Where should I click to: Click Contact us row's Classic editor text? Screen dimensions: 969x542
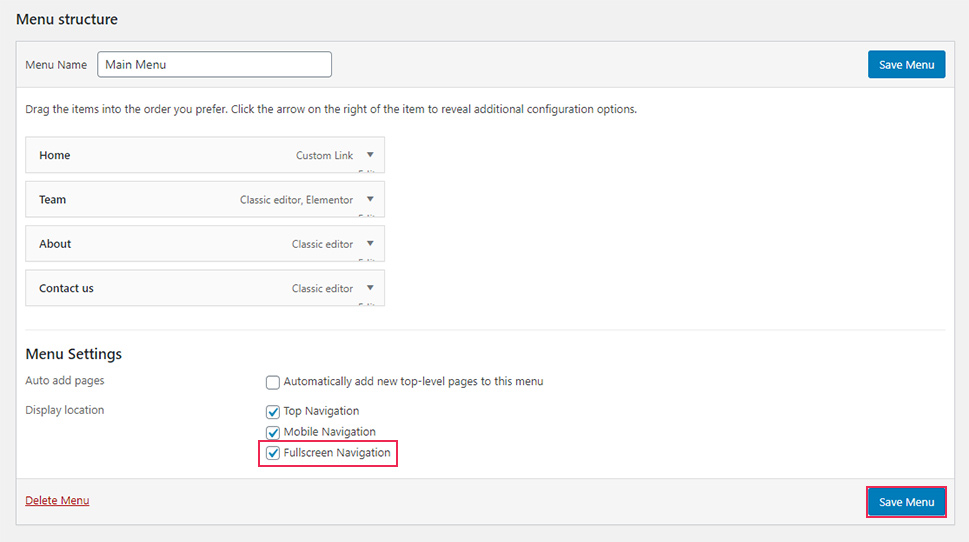[x=322, y=289]
